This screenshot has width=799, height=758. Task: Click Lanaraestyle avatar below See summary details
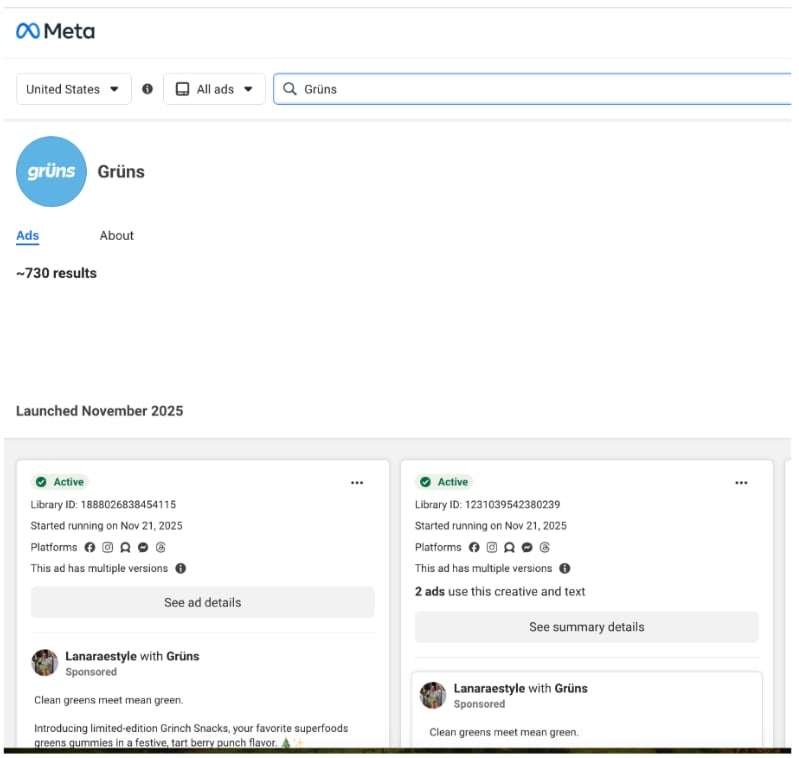[433, 695]
